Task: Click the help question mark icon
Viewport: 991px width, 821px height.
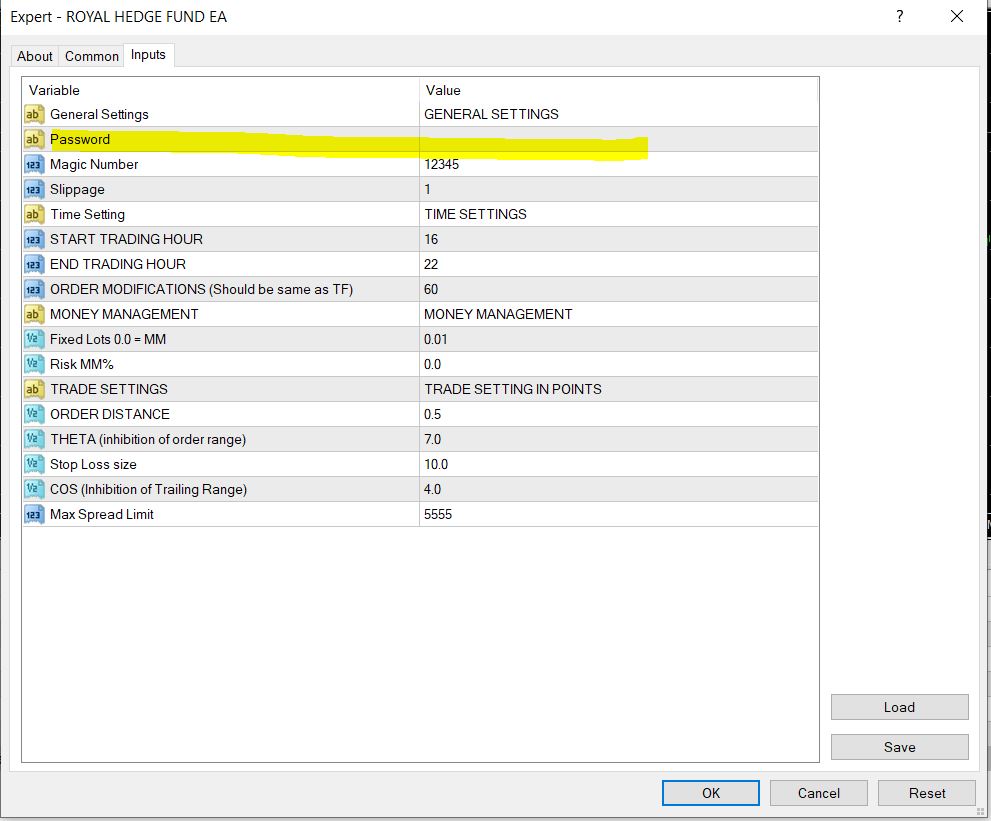Action: (899, 16)
